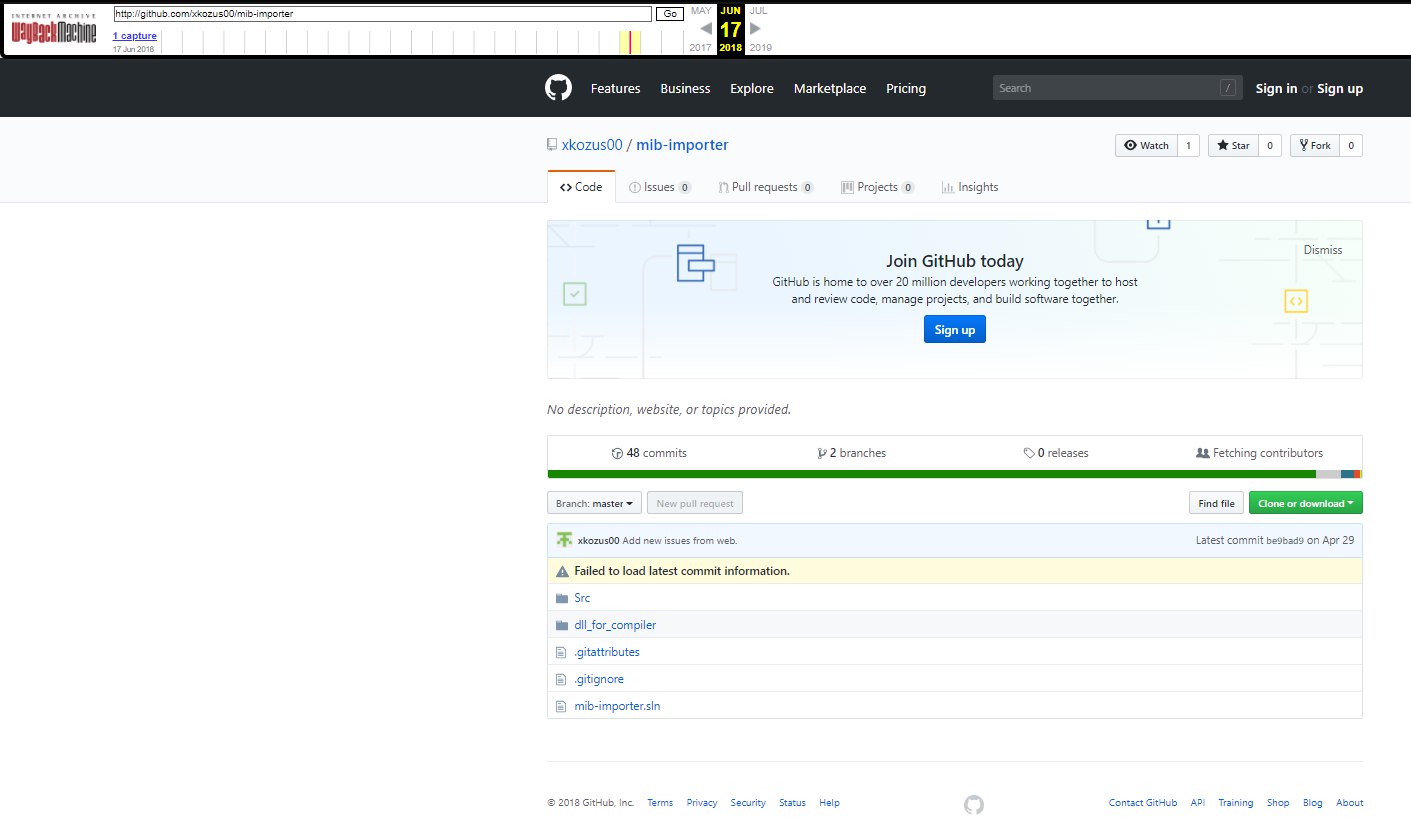Open commit hash be9bad9

point(1285,540)
